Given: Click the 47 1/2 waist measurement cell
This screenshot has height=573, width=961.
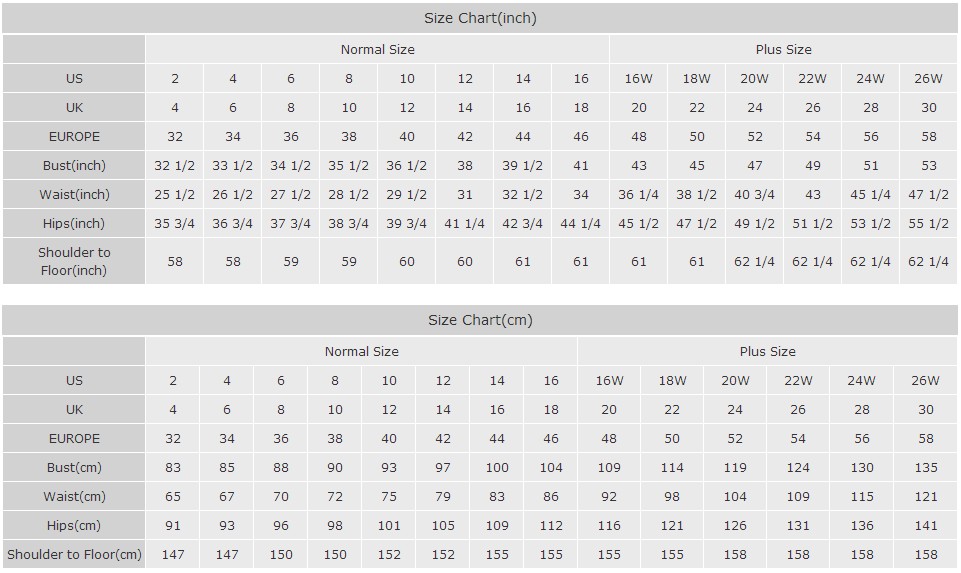Looking at the screenshot, I should 928,194.
